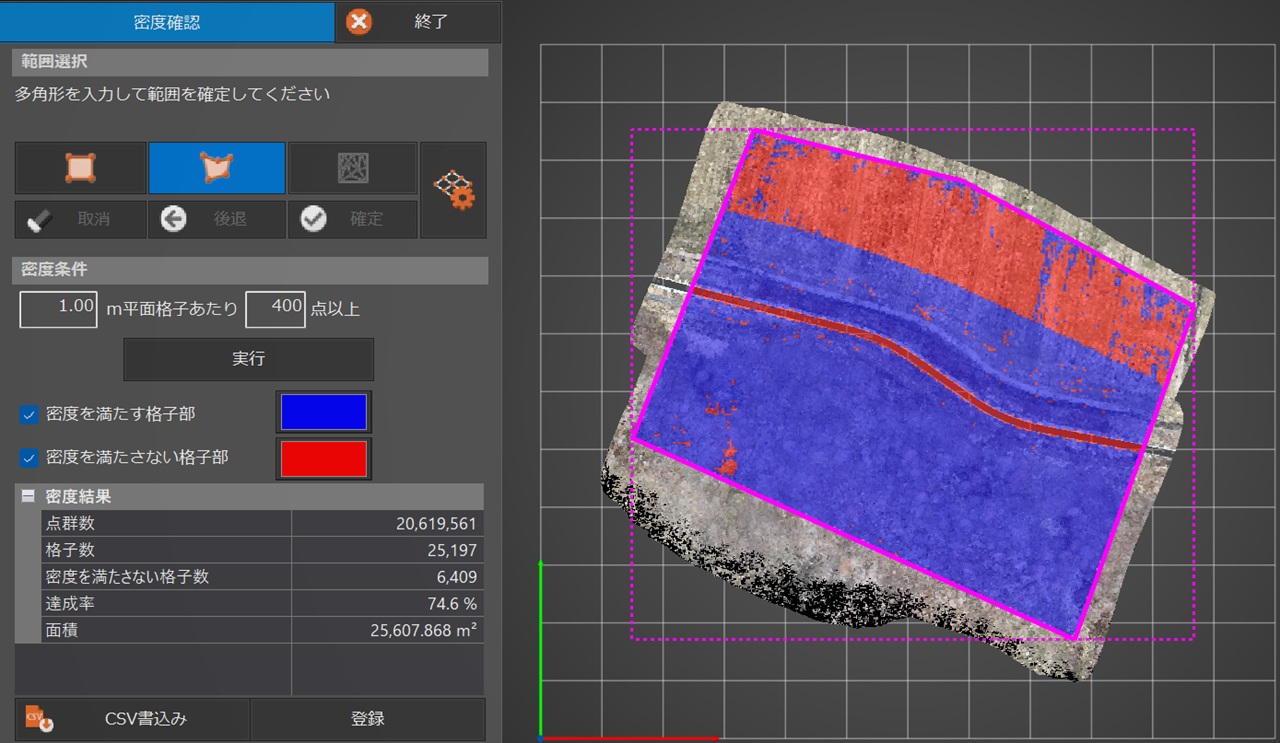This screenshot has width=1280, height=743.
Task: Select the polygon range selection tool
Action: pyautogui.click(x=217, y=168)
